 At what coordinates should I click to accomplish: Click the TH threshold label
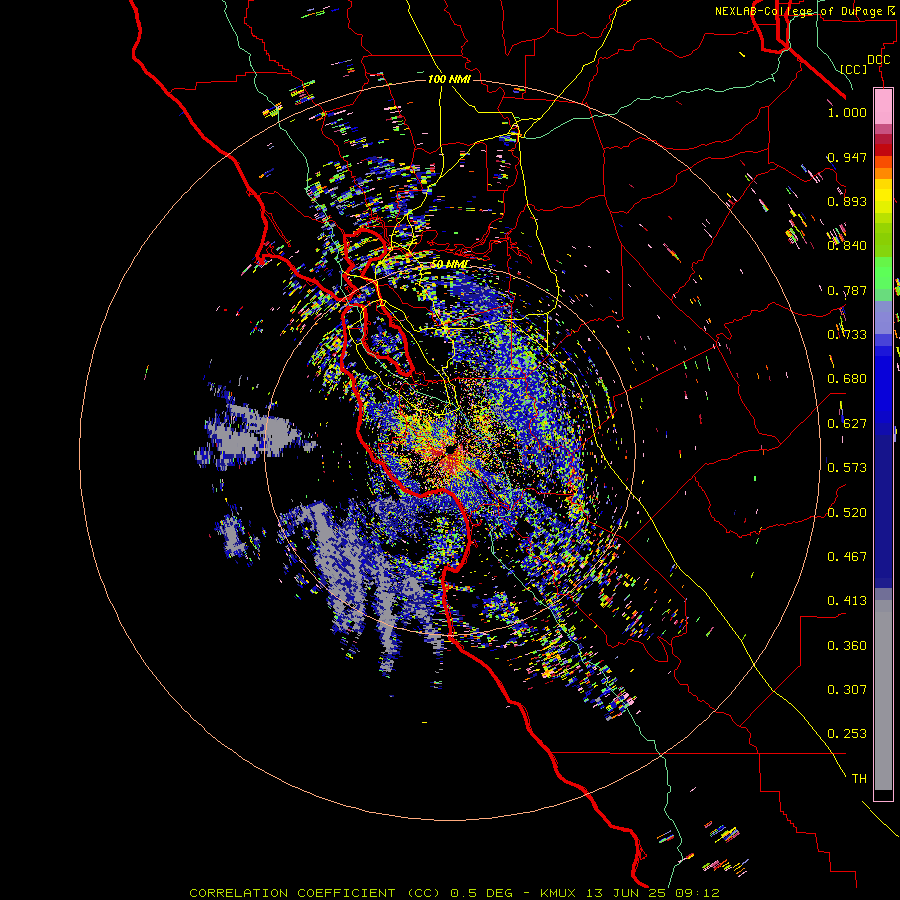pos(859,779)
